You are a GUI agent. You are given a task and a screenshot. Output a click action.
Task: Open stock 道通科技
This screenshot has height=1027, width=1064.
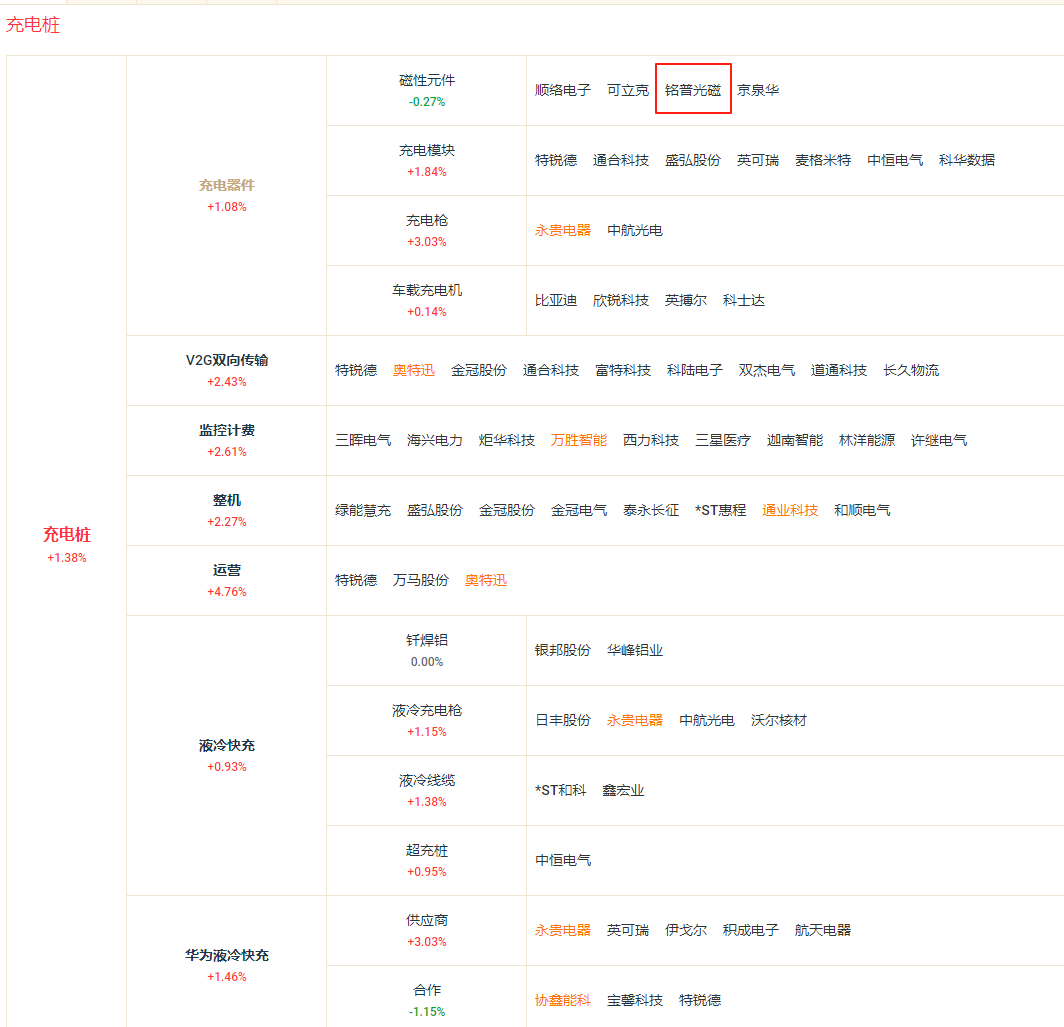pyautogui.click(x=839, y=370)
